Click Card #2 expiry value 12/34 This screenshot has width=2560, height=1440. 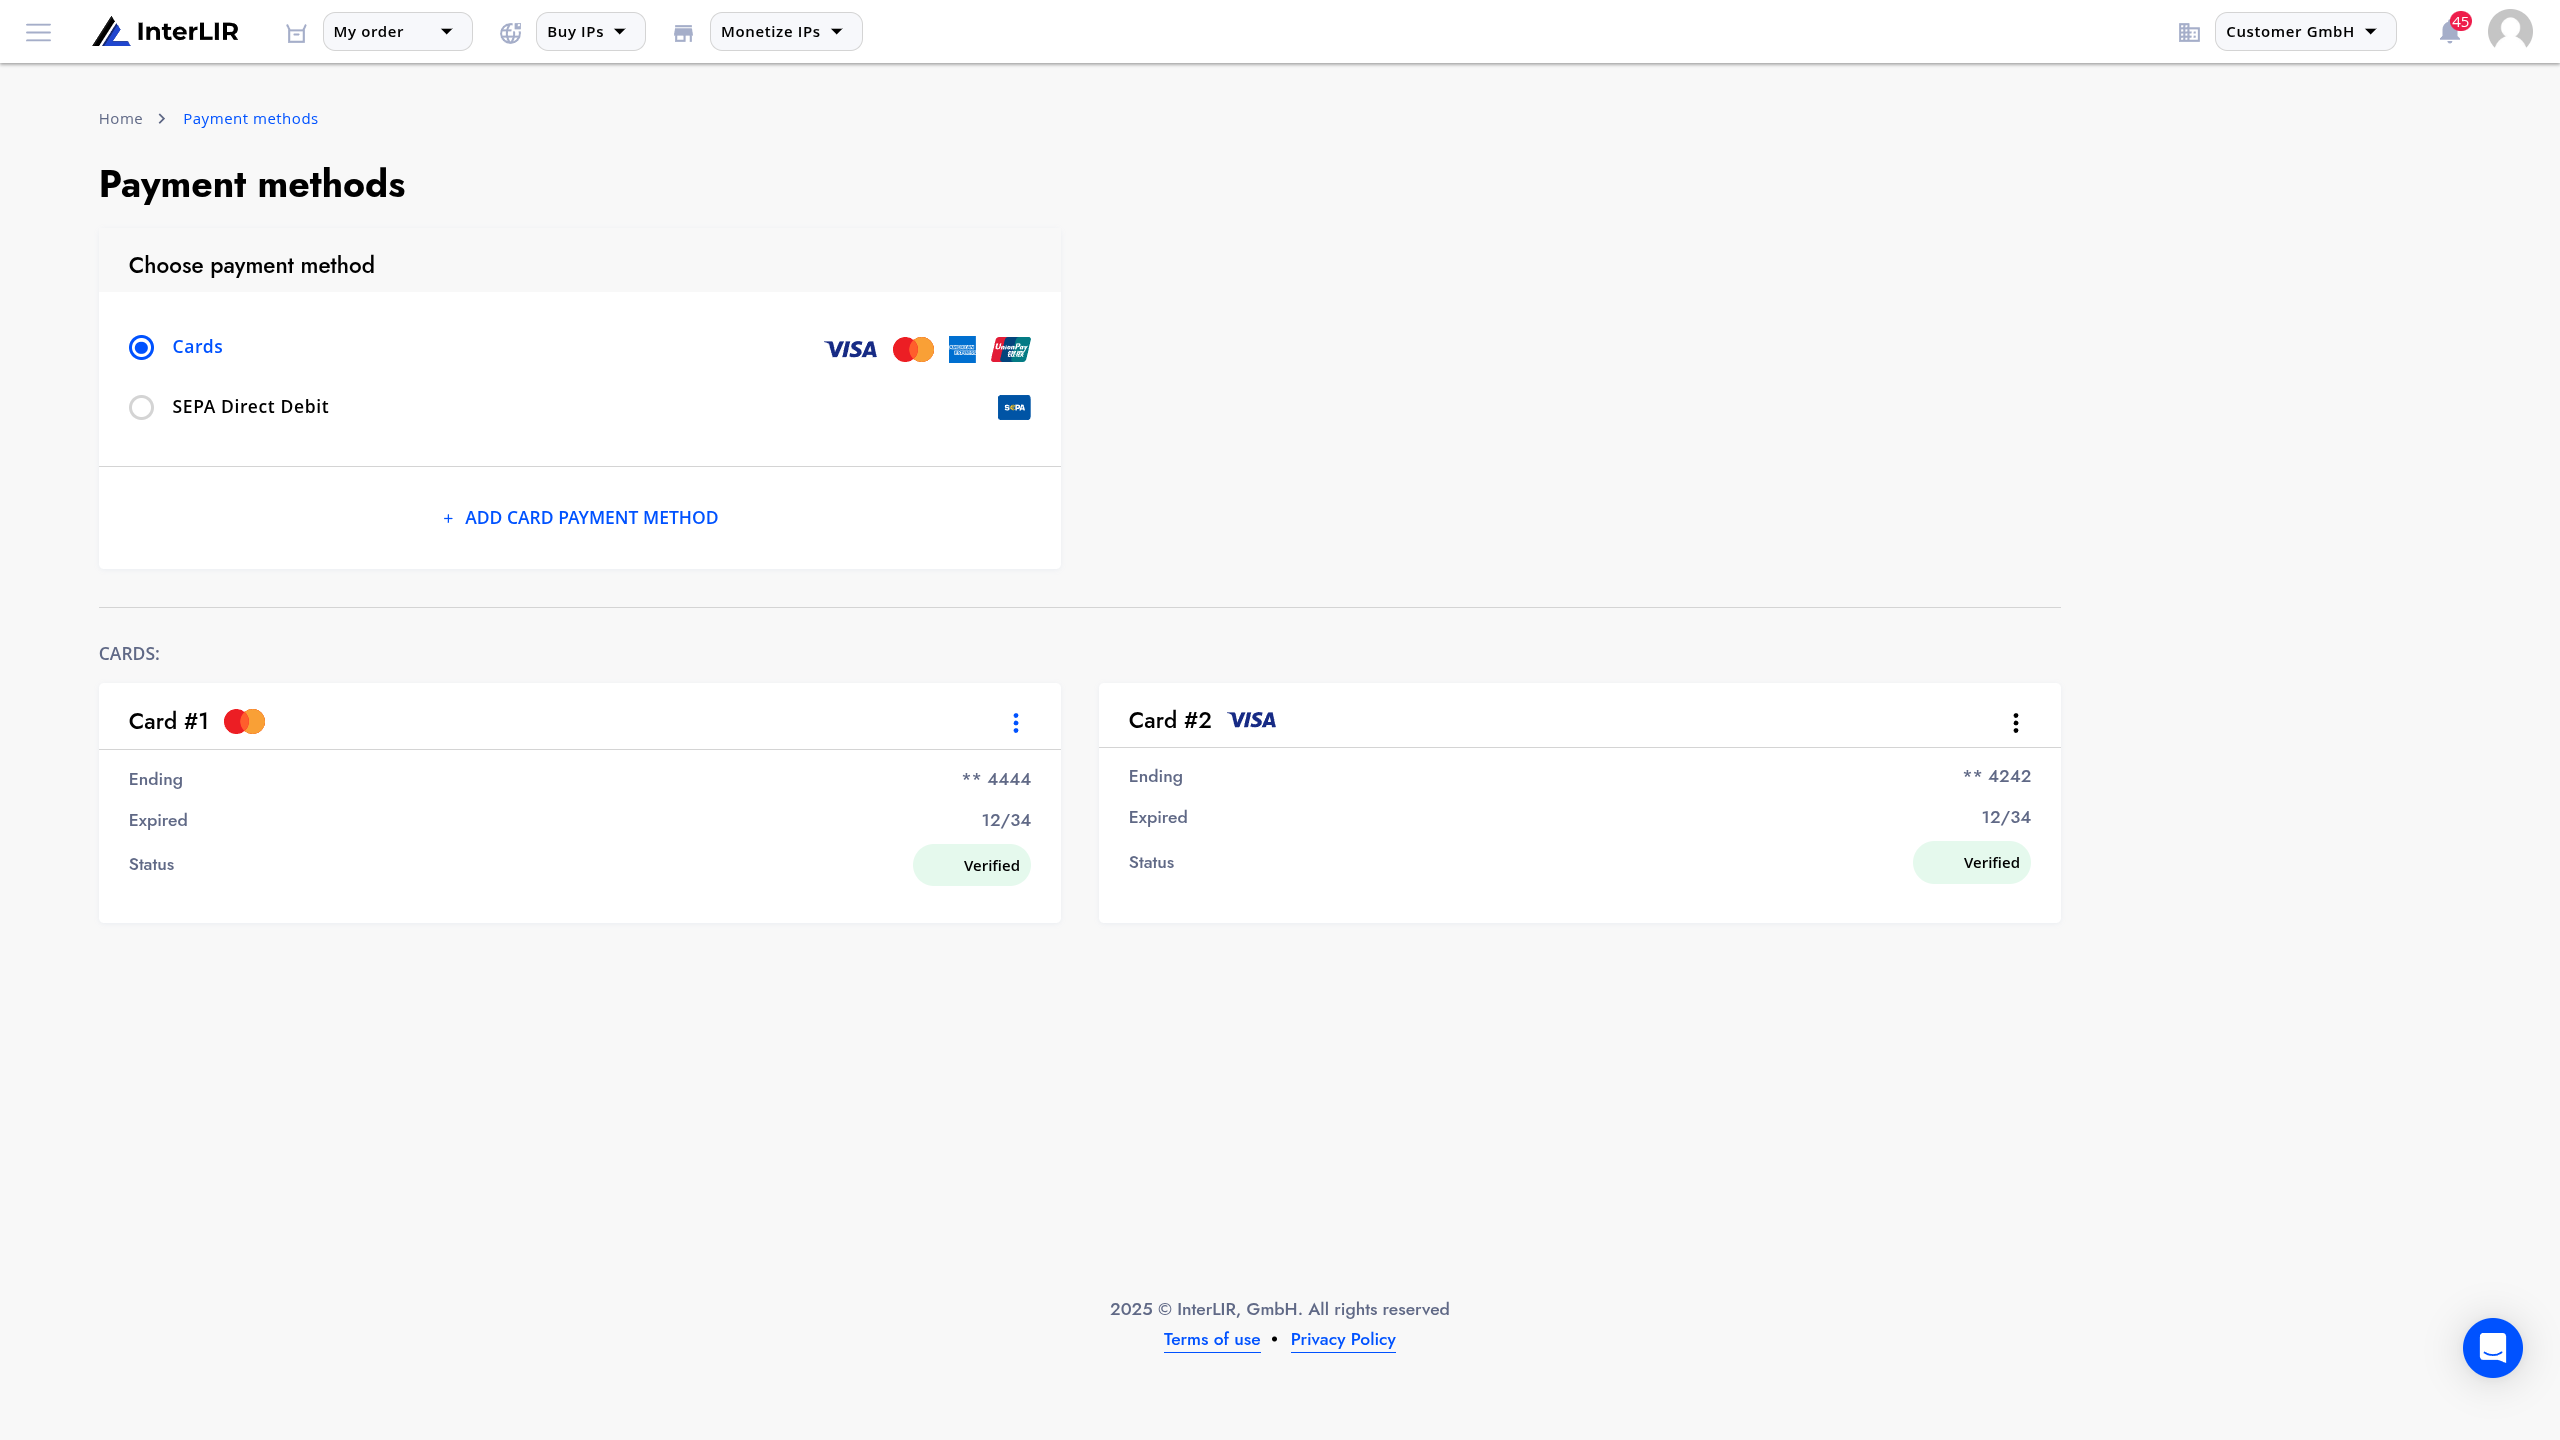2006,817
